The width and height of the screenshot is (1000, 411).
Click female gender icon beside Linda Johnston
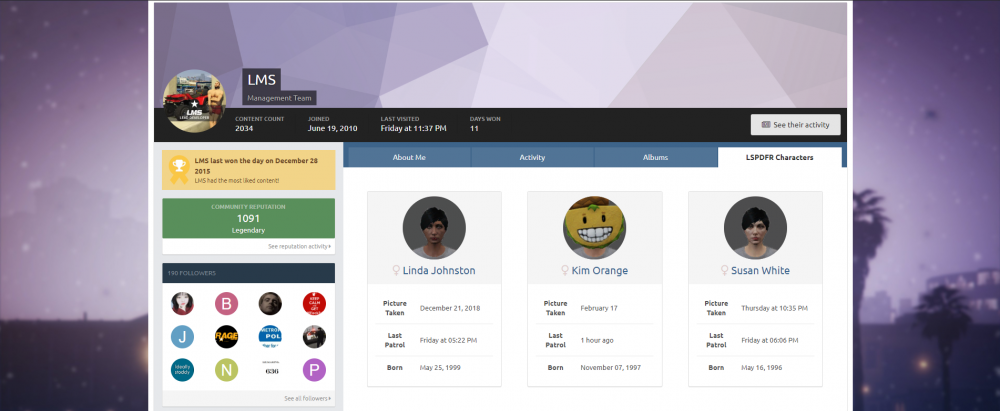point(396,271)
